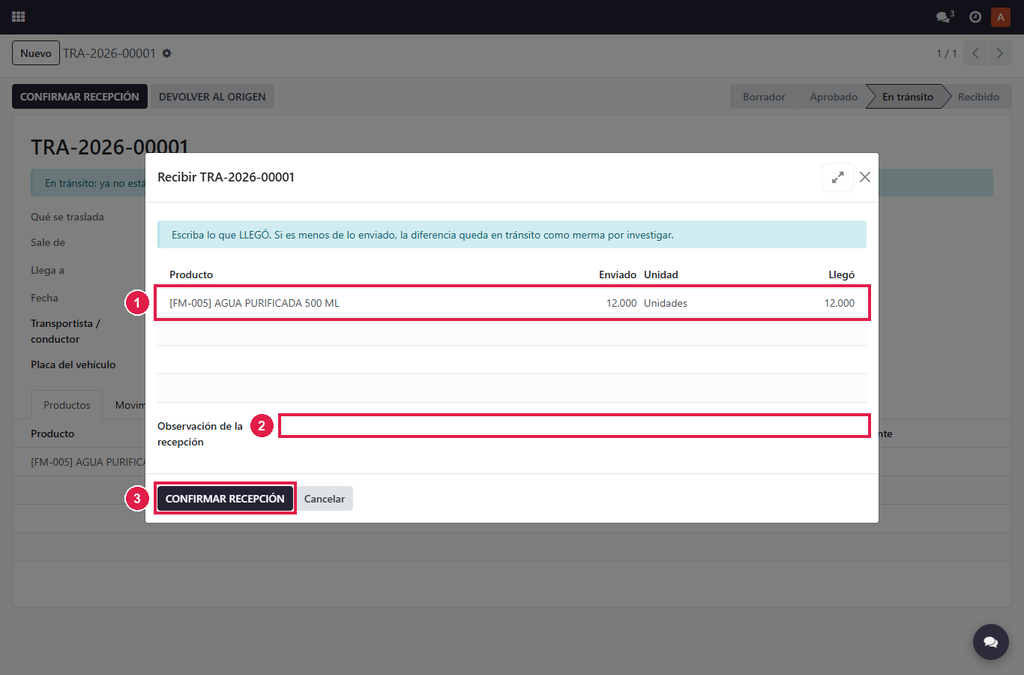This screenshot has height=675, width=1024.
Task: Edit the Llegó quantity 12.000
Action: pos(839,303)
